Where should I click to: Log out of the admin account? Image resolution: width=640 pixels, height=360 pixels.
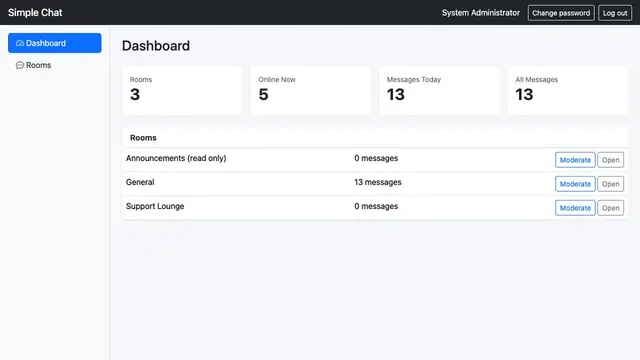615,13
